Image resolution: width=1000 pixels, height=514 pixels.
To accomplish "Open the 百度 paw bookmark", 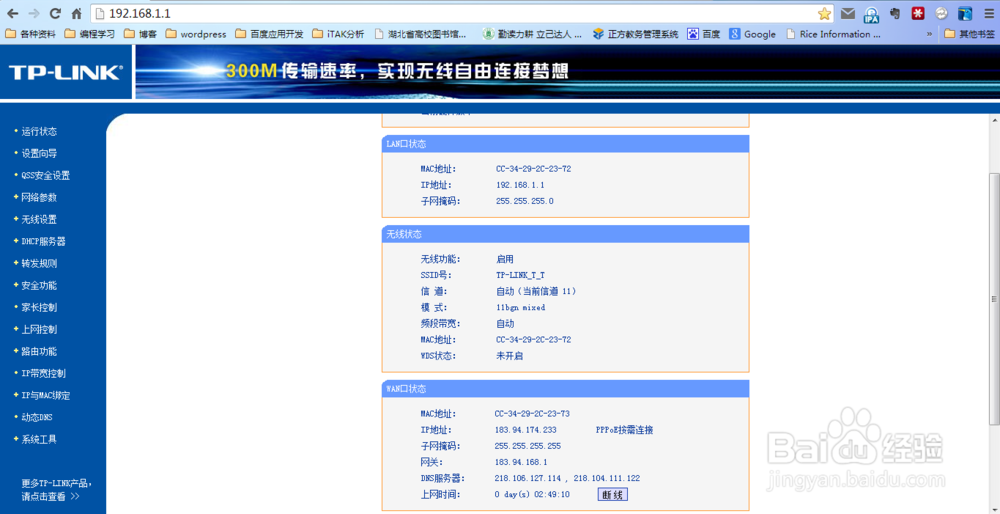I will click(703, 34).
